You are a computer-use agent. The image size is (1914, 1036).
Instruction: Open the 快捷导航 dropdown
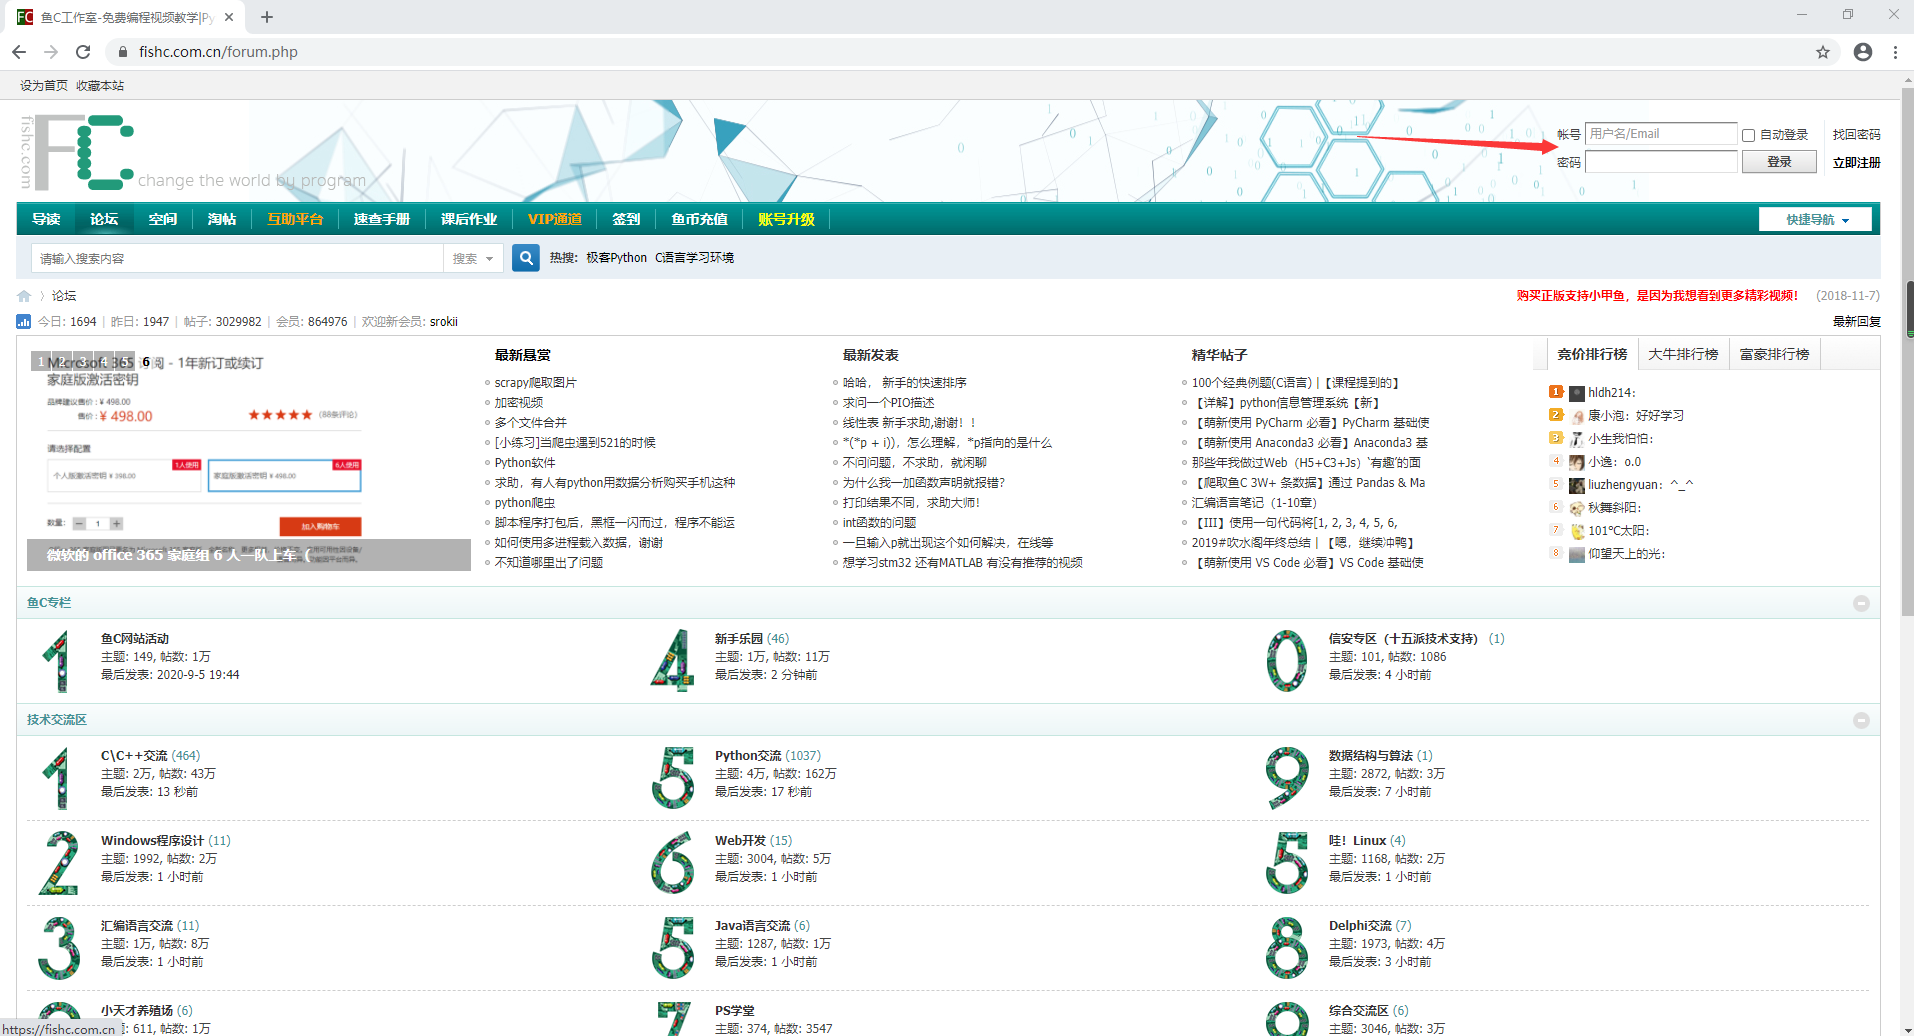(1815, 219)
